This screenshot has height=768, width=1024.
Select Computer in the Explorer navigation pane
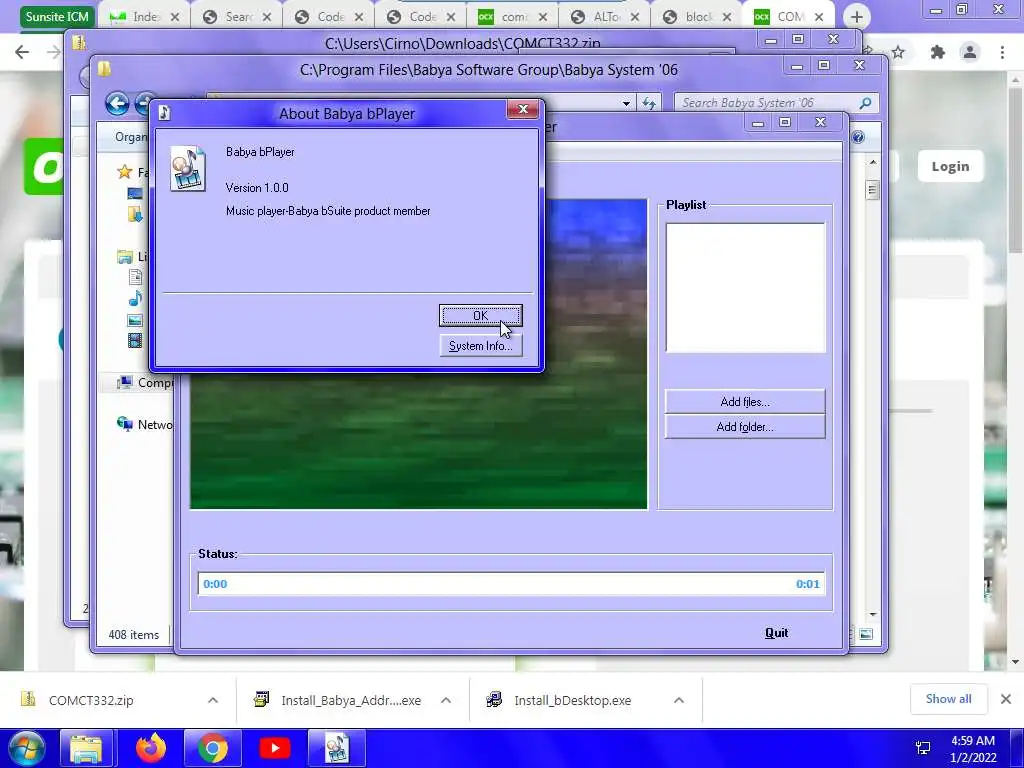click(145, 383)
